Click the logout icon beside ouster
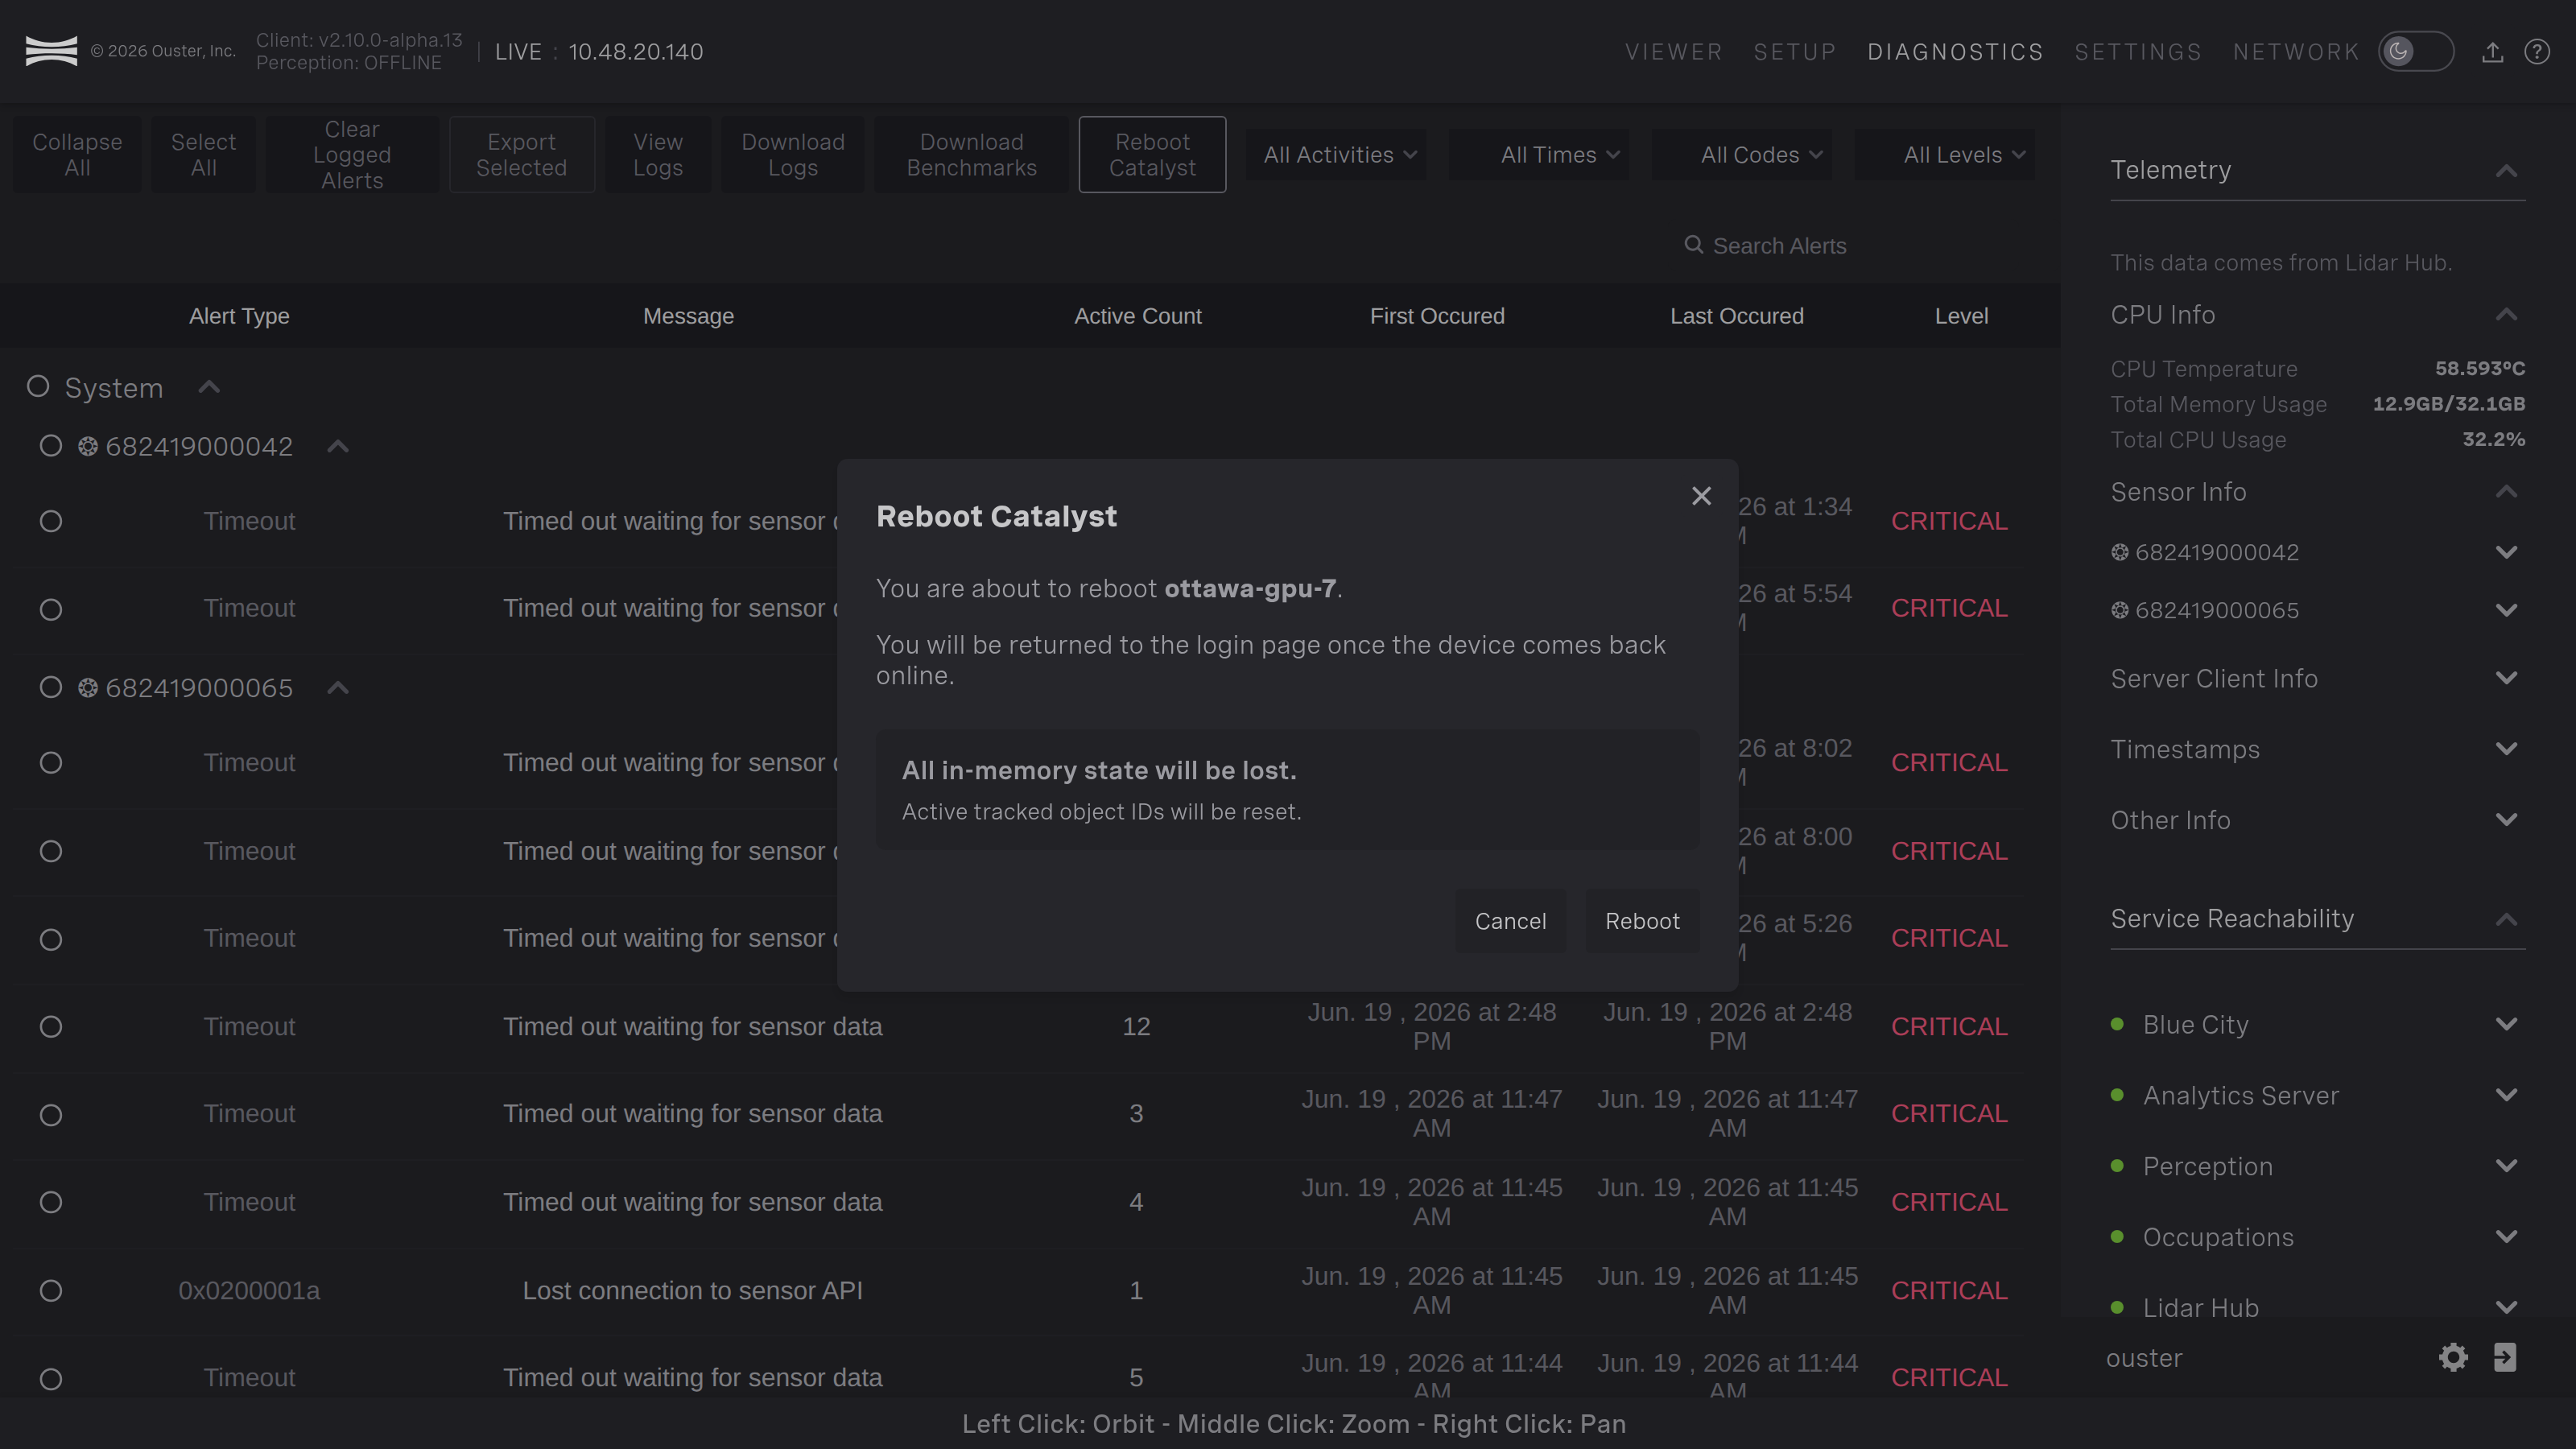This screenshot has height=1449, width=2576. (x=2505, y=1357)
